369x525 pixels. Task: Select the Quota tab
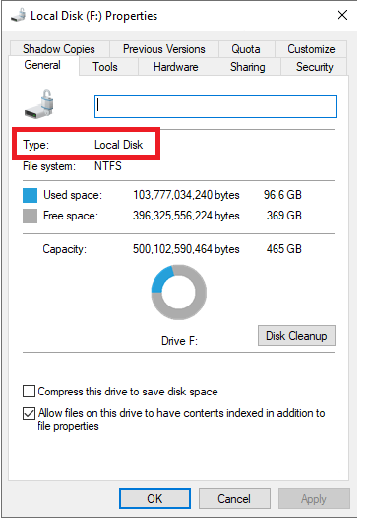coord(246,49)
